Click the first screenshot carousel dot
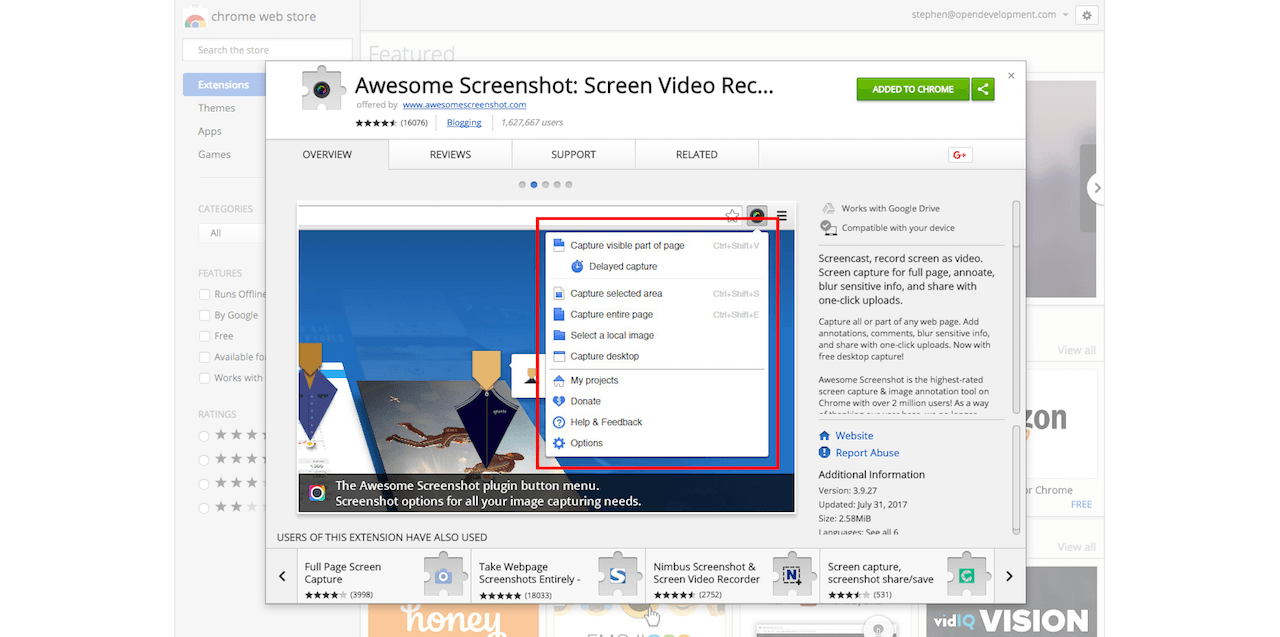Viewport: 1280px width, 637px height. coord(522,185)
